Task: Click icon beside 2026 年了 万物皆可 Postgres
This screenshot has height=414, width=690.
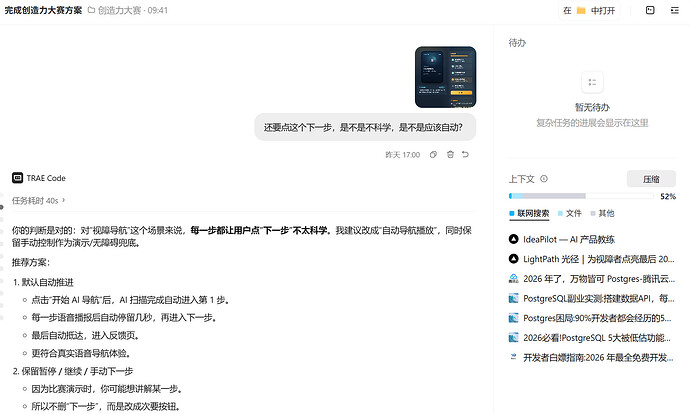Action: click(514, 278)
